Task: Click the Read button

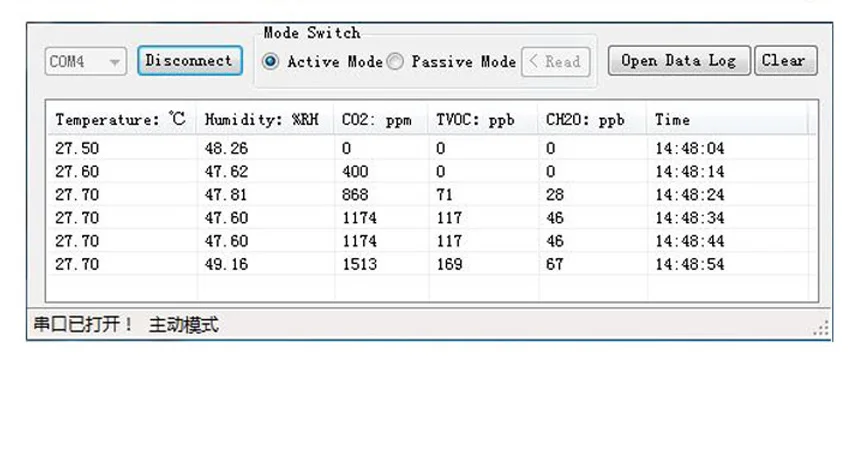Action: pyautogui.click(x=556, y=62)
